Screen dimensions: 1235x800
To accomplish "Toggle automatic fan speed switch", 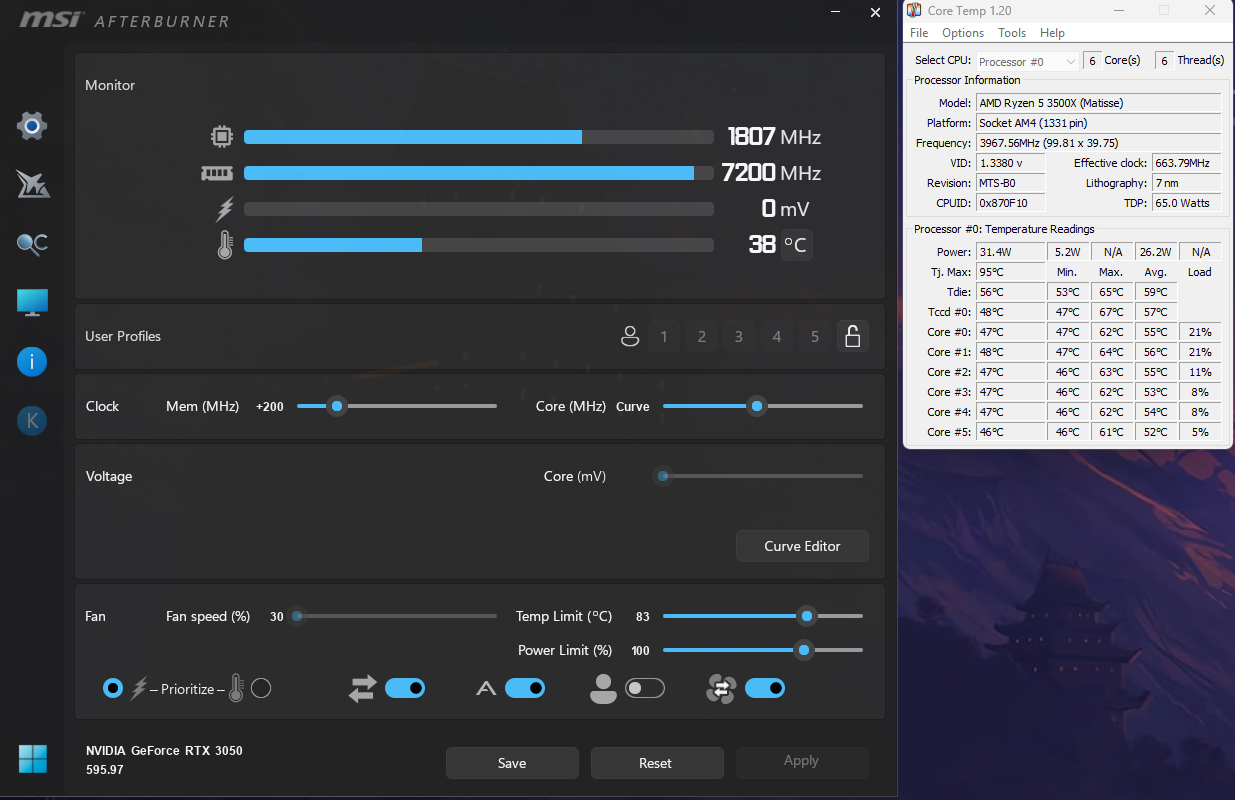I will click(x=525, y=688).
